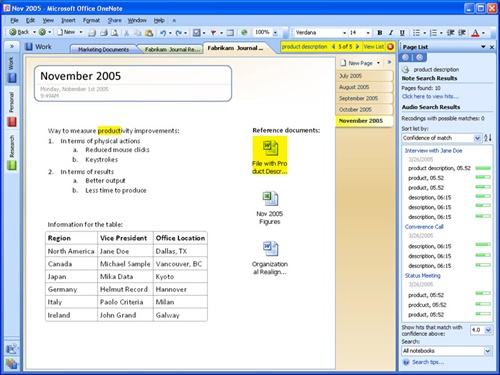Click the Font Color A icon
The width and height of the screenshot is (500, 375).
click(x=475, y=33)
